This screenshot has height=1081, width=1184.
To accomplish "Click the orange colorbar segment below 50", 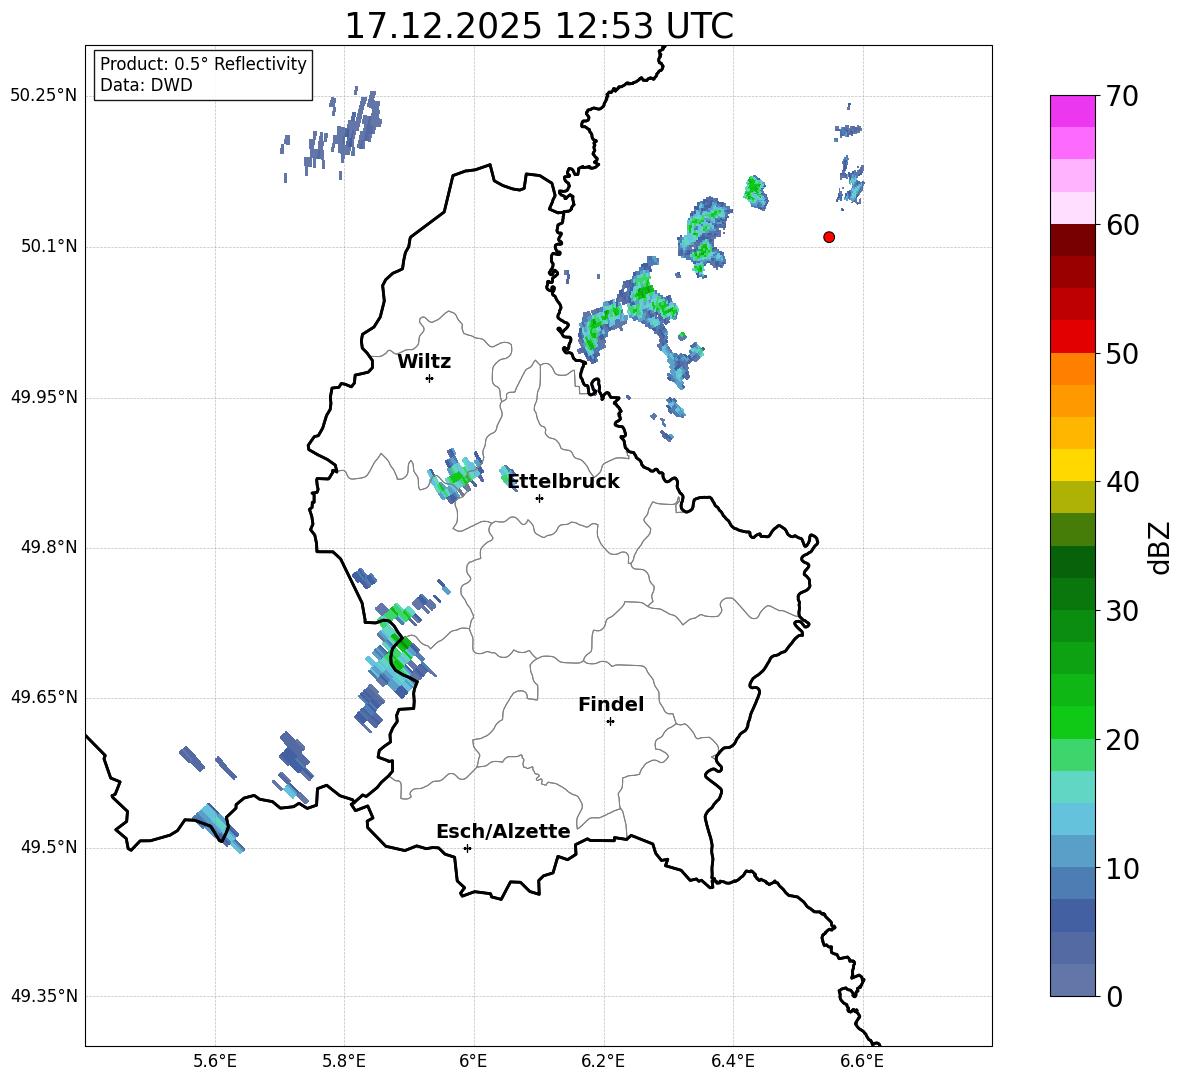I will coord(1072,368).
